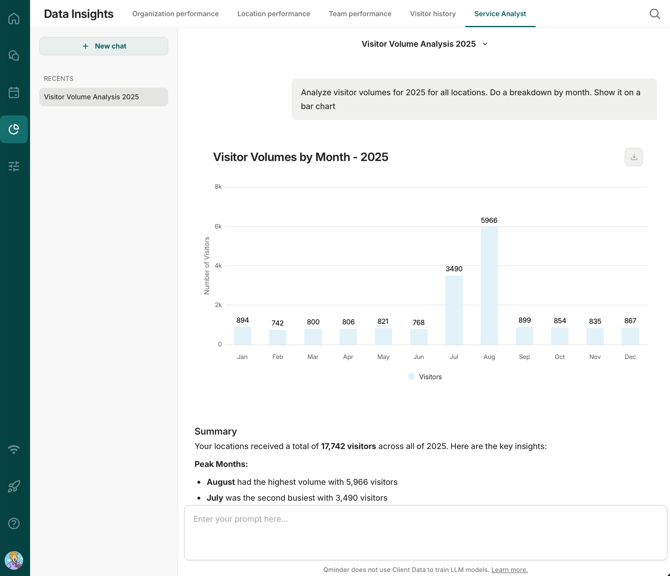Download the Visitor Volumes chart

pos(634,157)
